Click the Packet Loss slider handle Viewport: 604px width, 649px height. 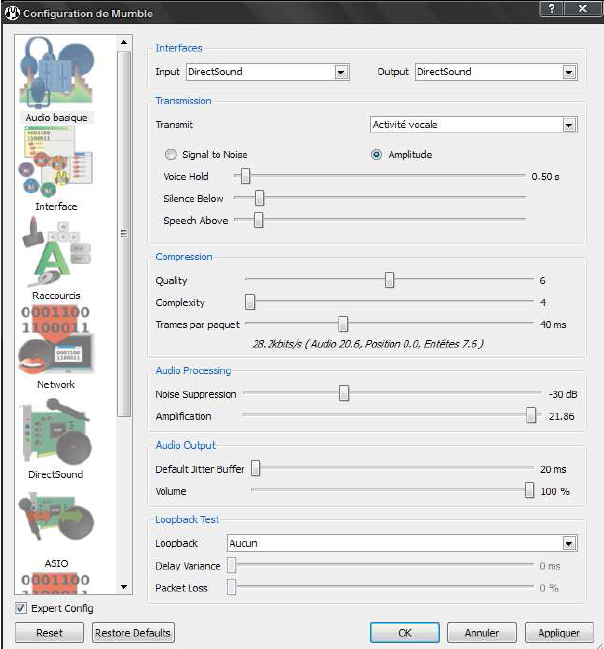click(x=232, y=587)
